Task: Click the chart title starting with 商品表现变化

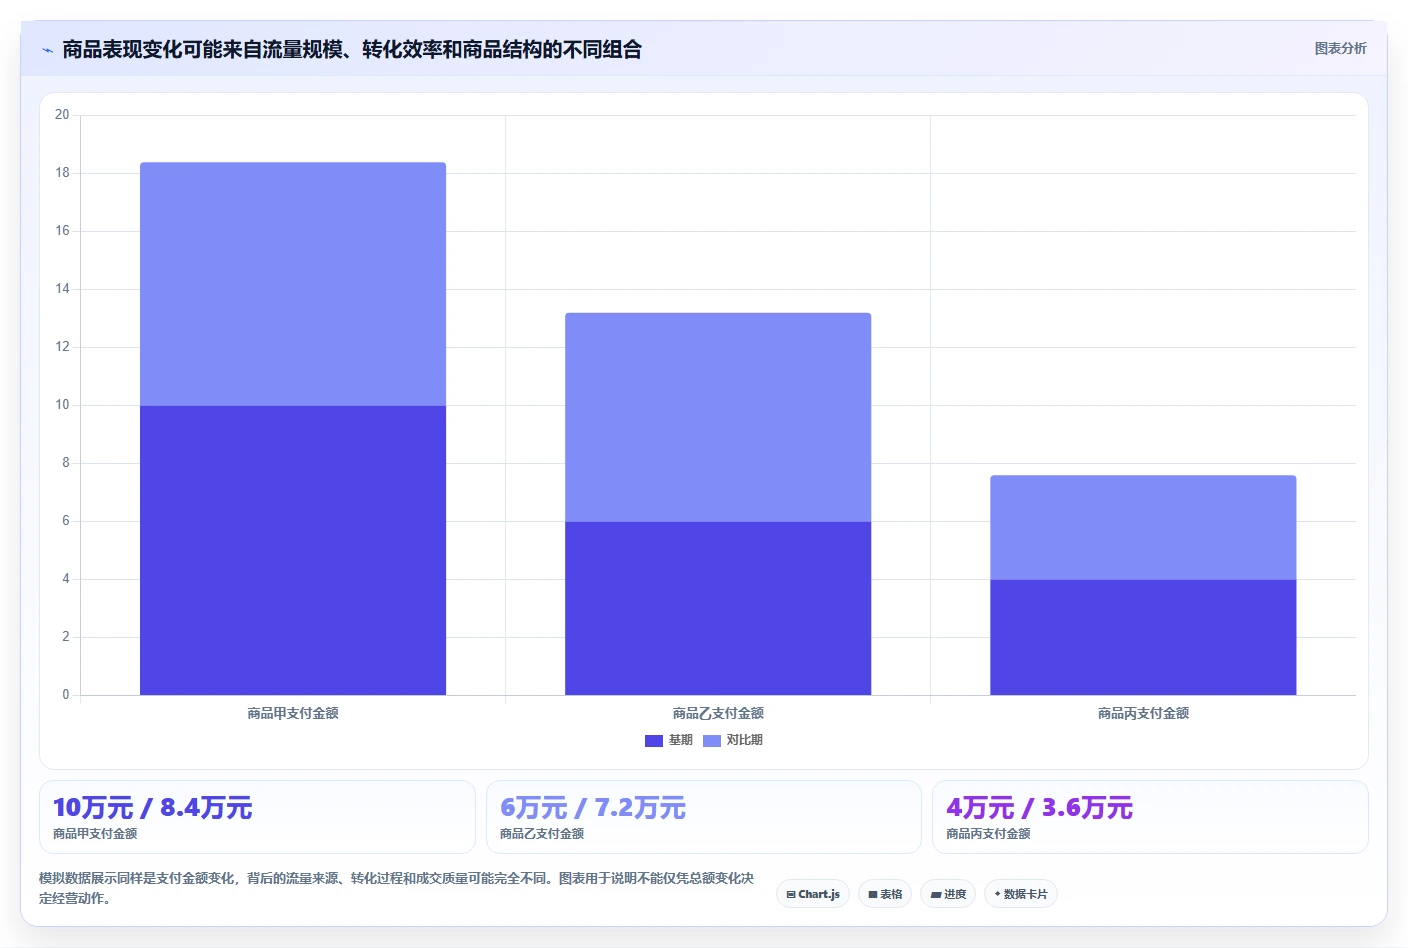Action: [352, 49]
